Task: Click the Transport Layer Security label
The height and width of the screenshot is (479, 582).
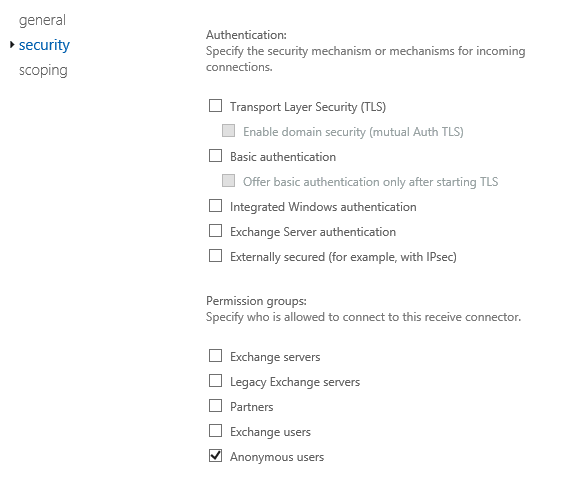Action: click(308, 107)
